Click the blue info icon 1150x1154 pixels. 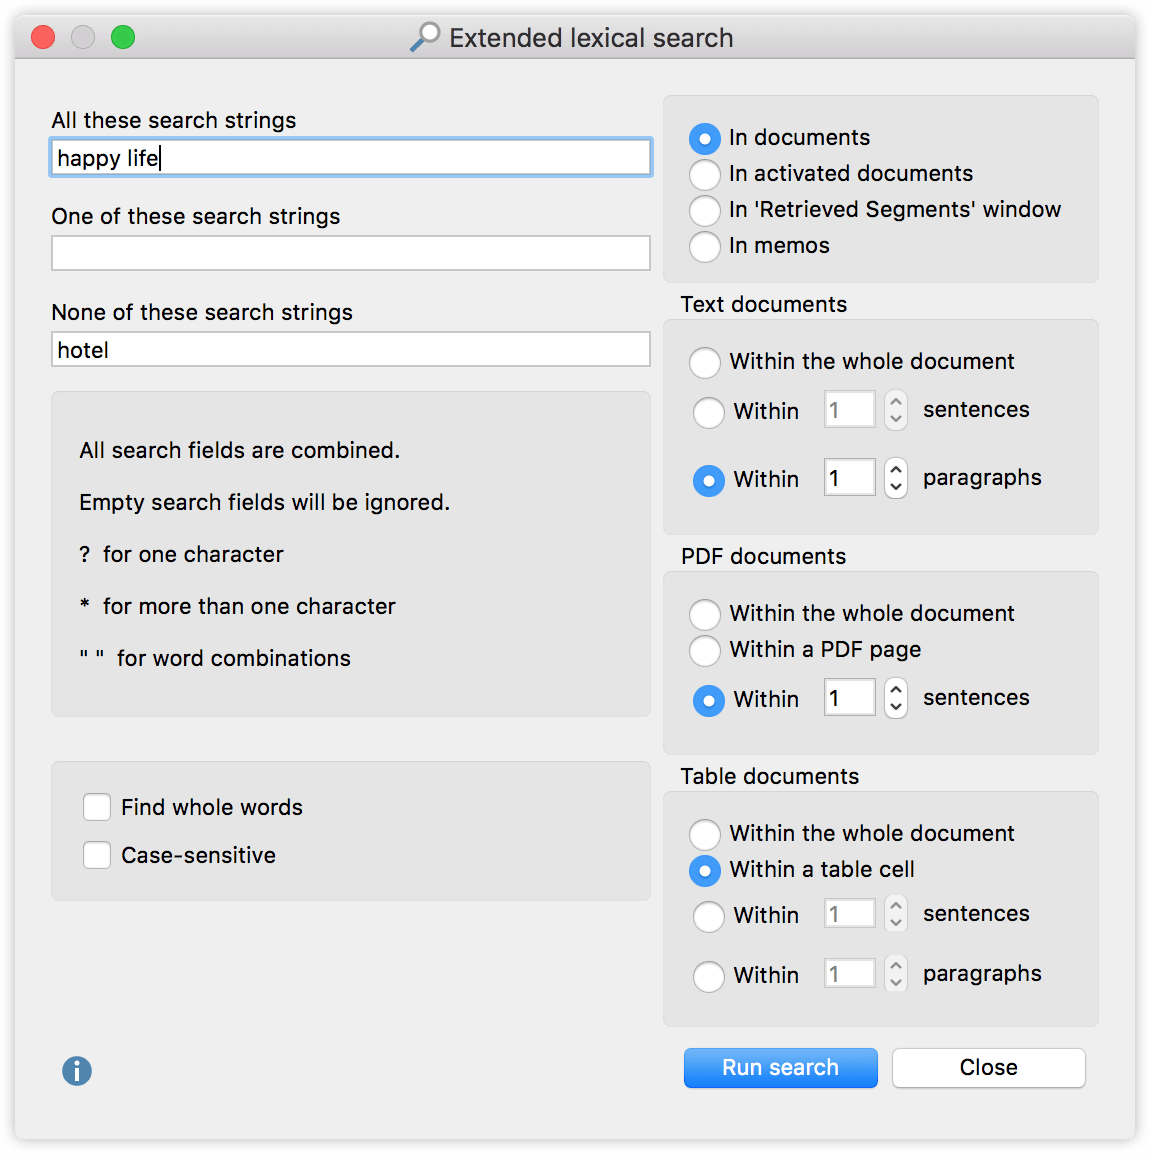point(77,1071)
